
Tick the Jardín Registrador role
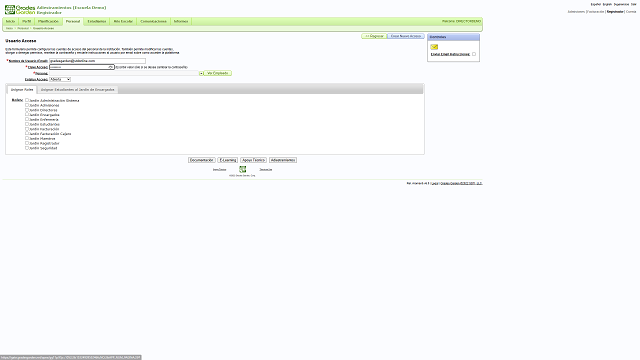[27, 143]
